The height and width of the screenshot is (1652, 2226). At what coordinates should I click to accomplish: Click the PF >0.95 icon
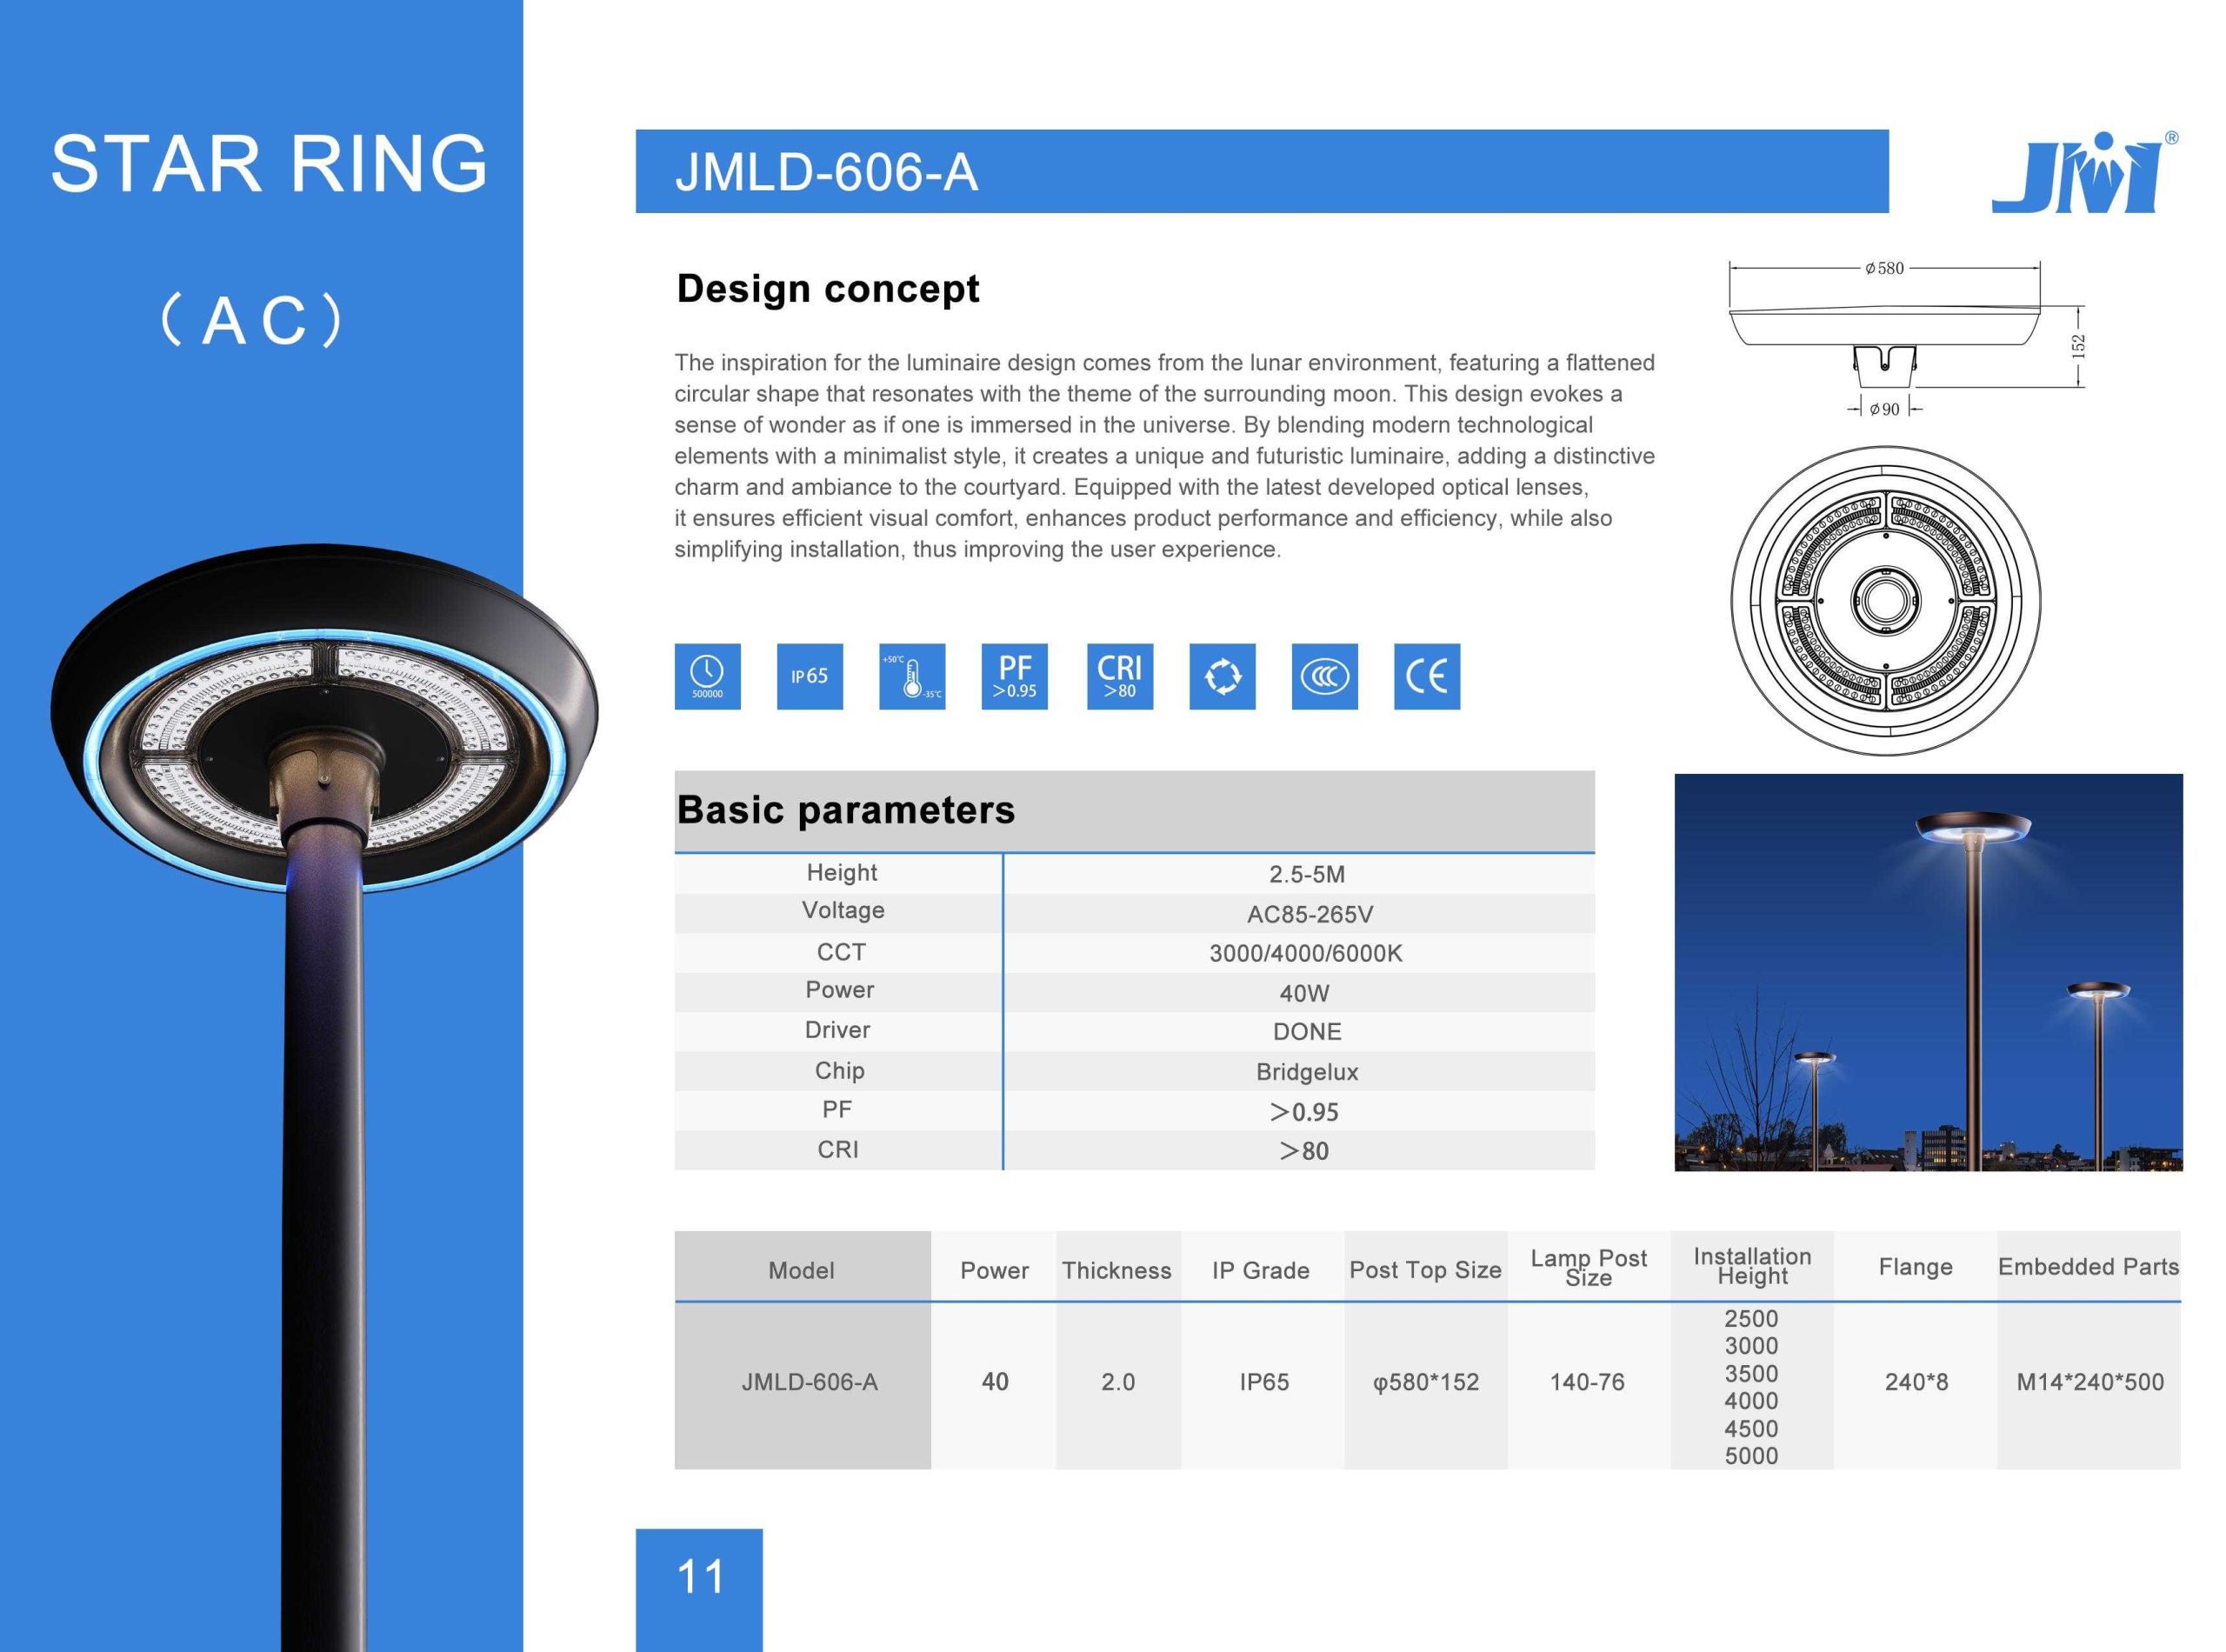(x=1014, y=677)
